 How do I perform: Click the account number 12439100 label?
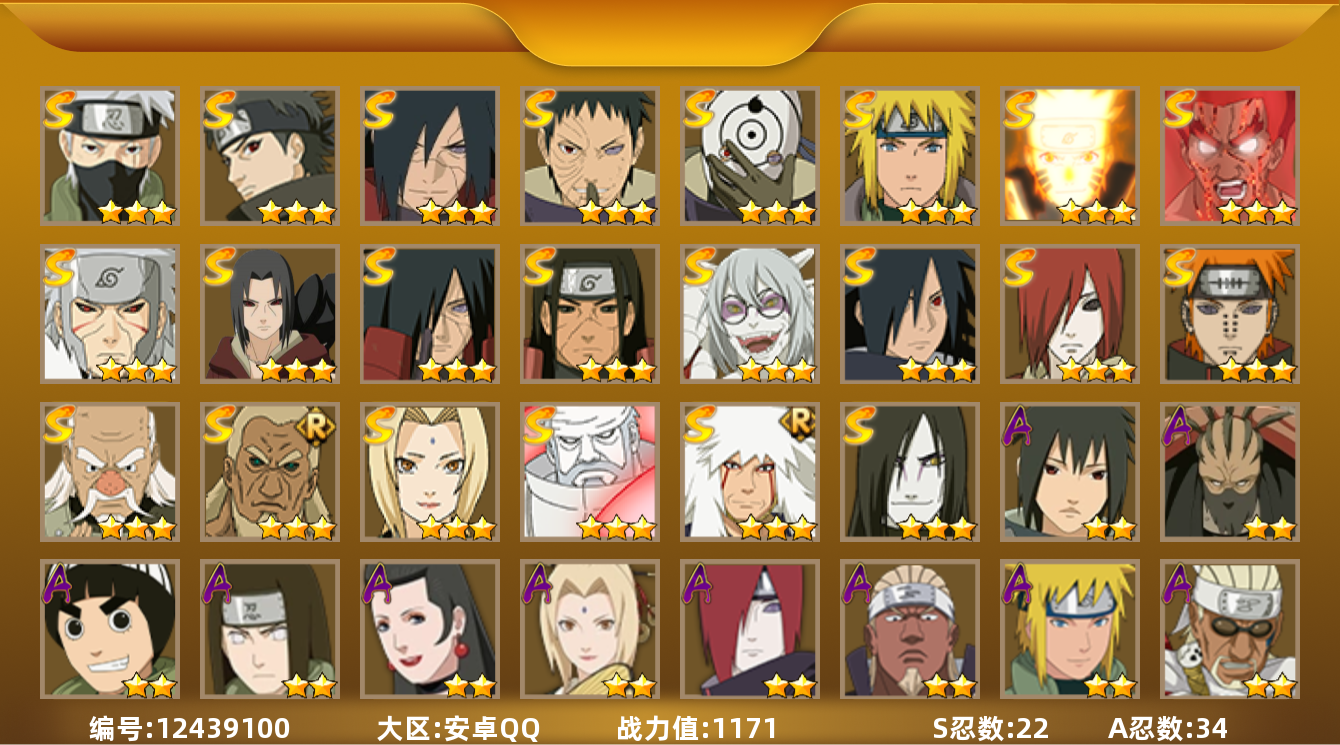189,728
